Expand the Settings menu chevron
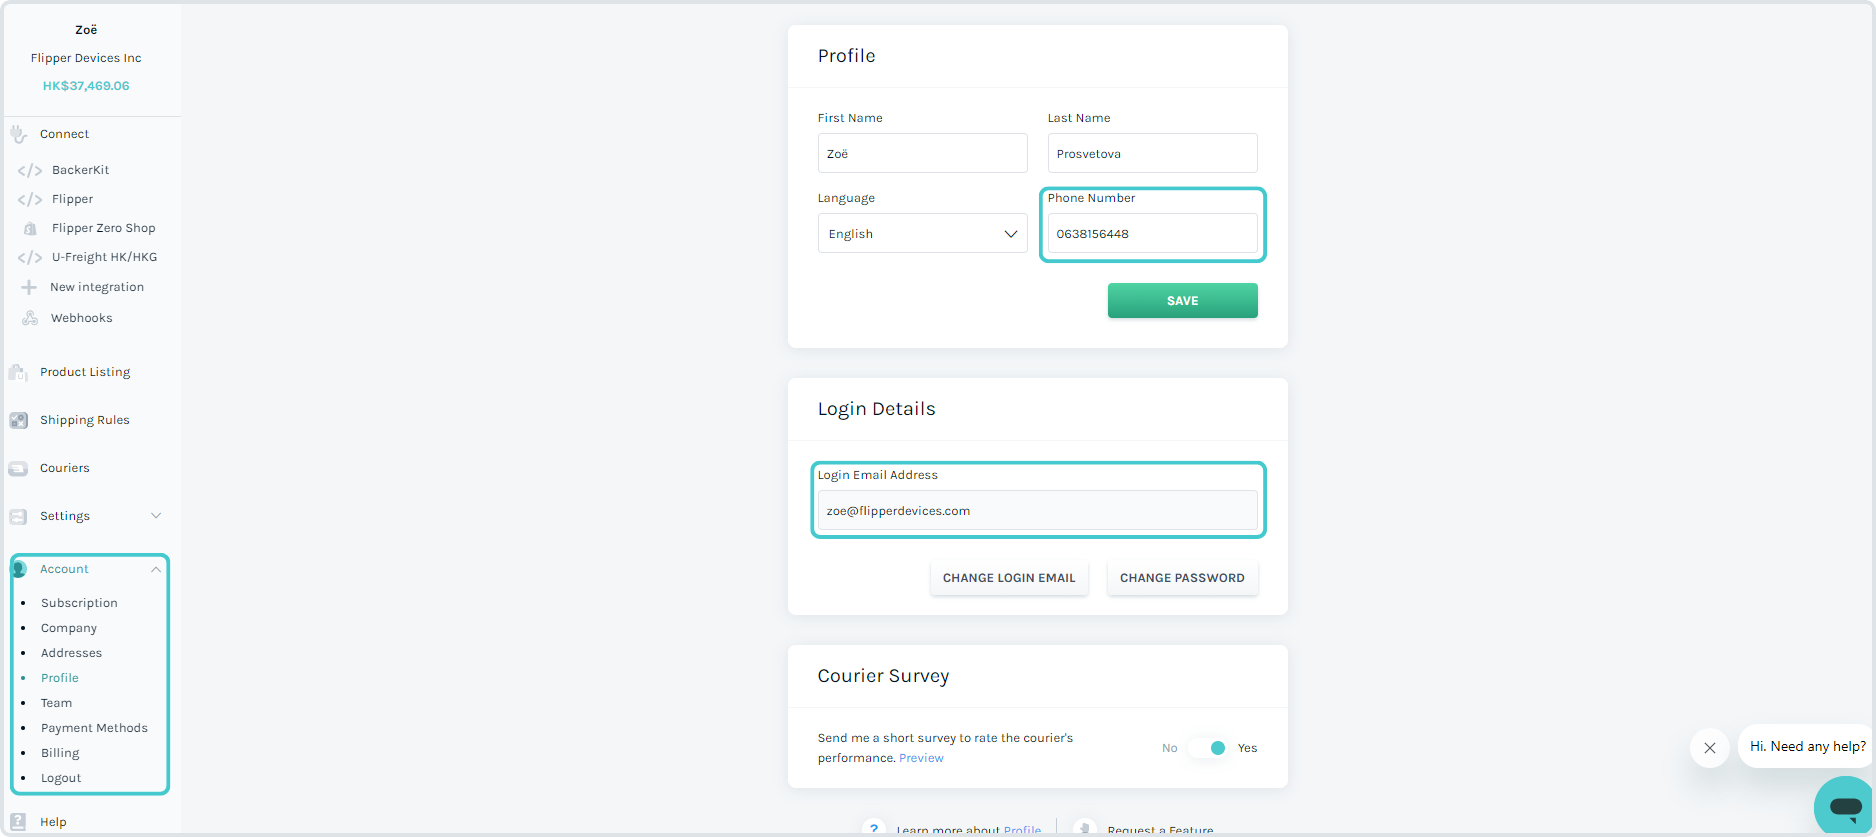This screenshot has height=837, width=1876. [x=156, y=516]
